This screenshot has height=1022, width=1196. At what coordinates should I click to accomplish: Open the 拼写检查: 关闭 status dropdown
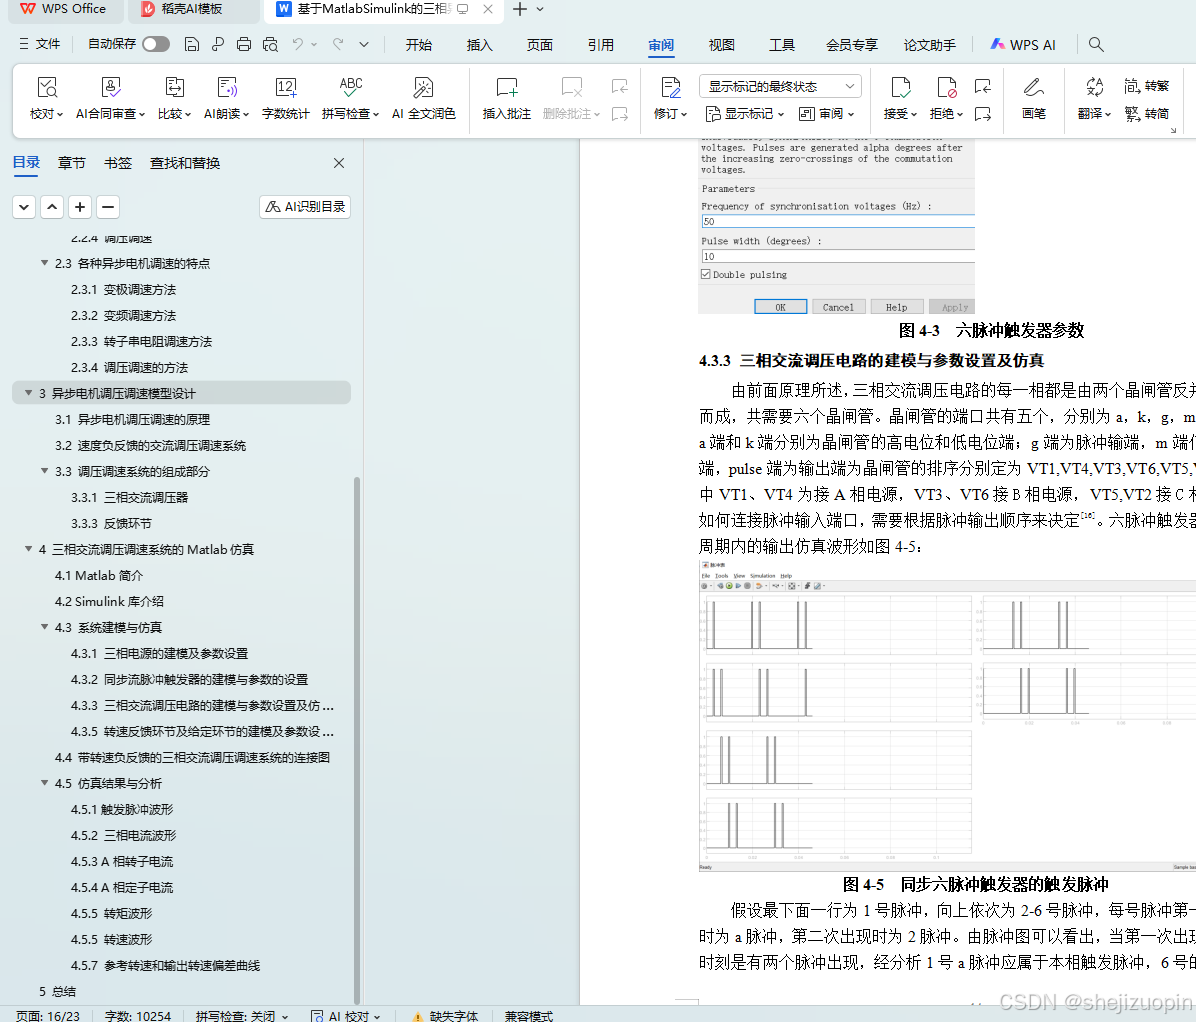click(242, 1015)
